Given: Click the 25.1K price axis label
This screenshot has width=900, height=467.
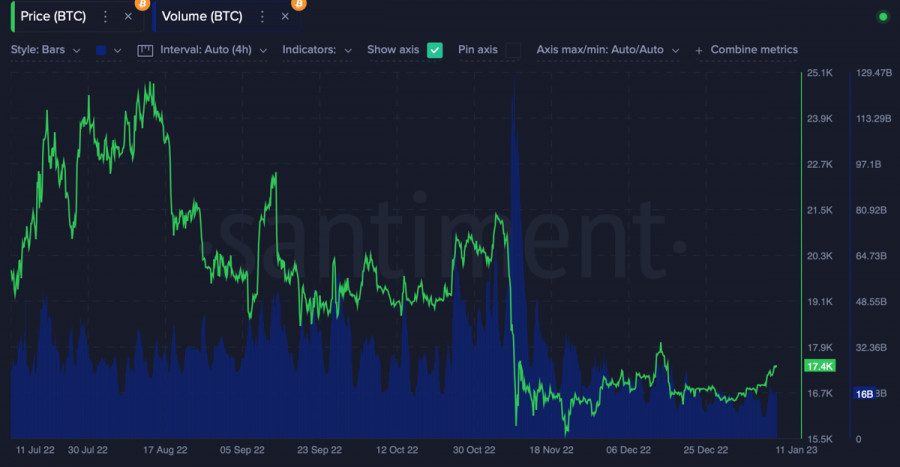Looking at the screenshot, I should [x=820, y=73].
